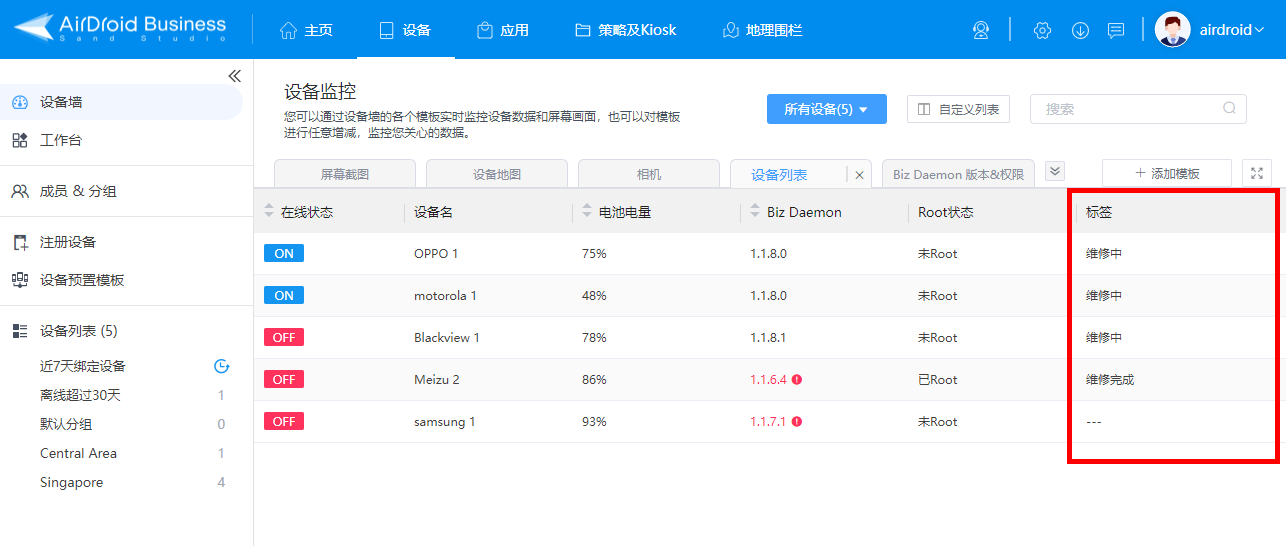Image resolution: width=1286 pixels, height=546 pixels.
Task: Select the 设备列表 tab
Action: point(780,174)
